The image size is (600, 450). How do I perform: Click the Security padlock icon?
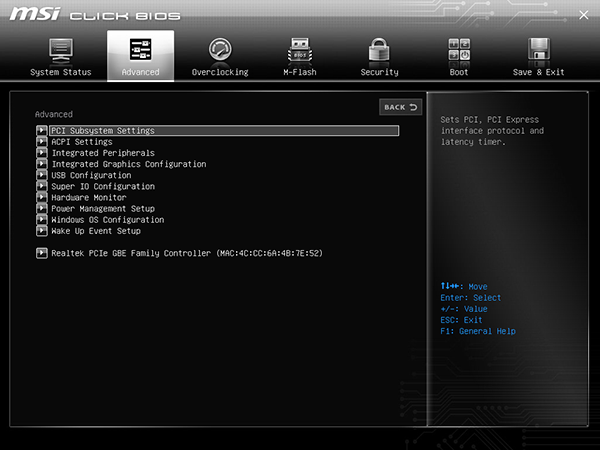[x=379, y=50]
